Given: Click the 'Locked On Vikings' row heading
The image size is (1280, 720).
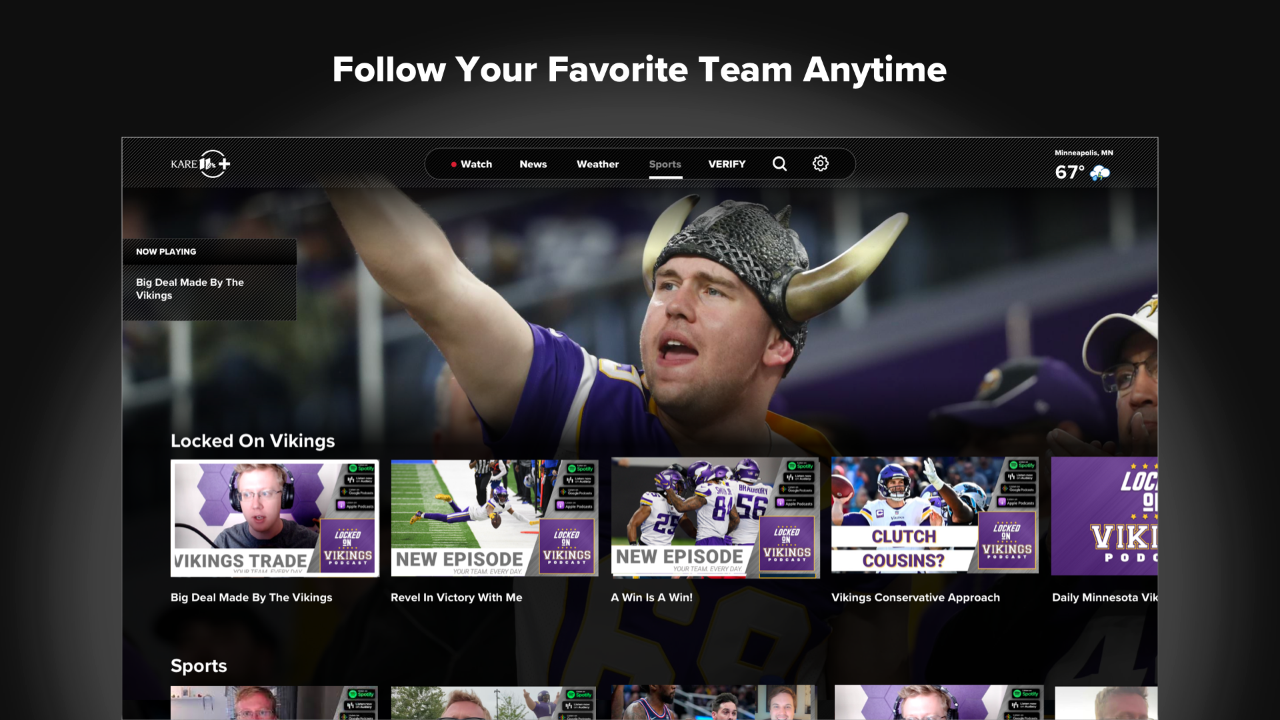Looking at the screenshot, I should point(253,441).
